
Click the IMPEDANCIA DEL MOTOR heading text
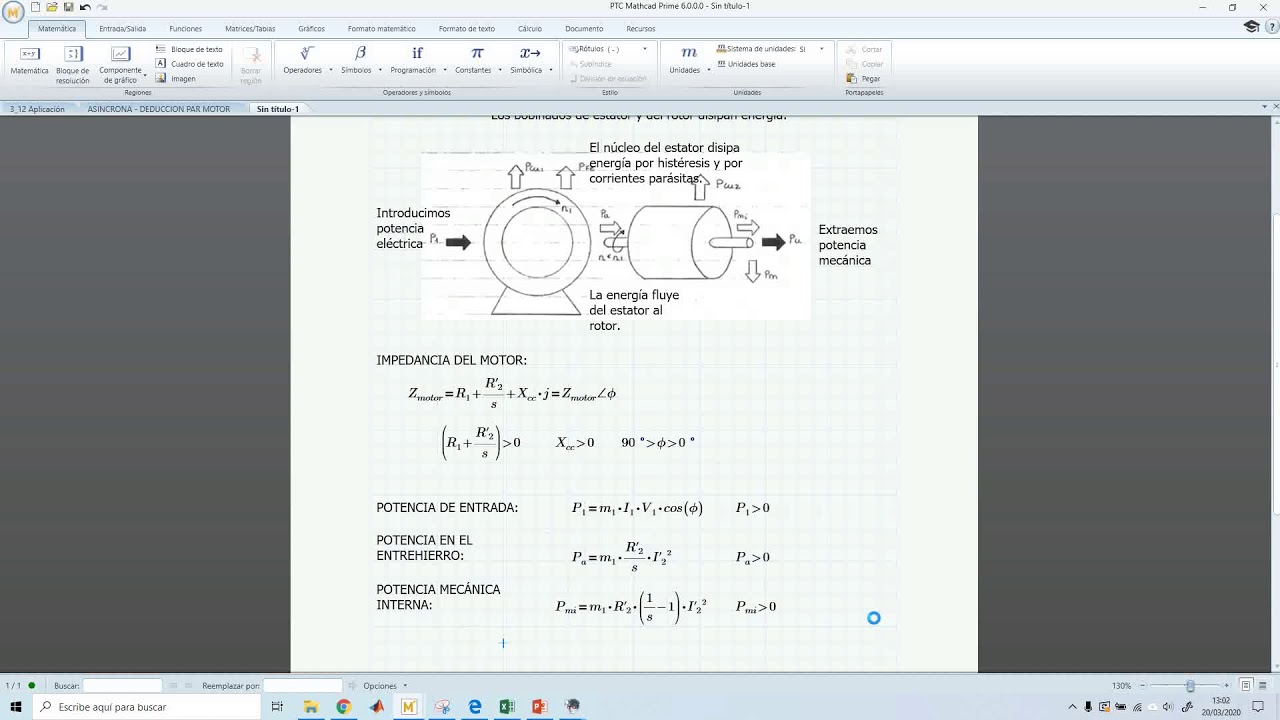tap(451, 360)
